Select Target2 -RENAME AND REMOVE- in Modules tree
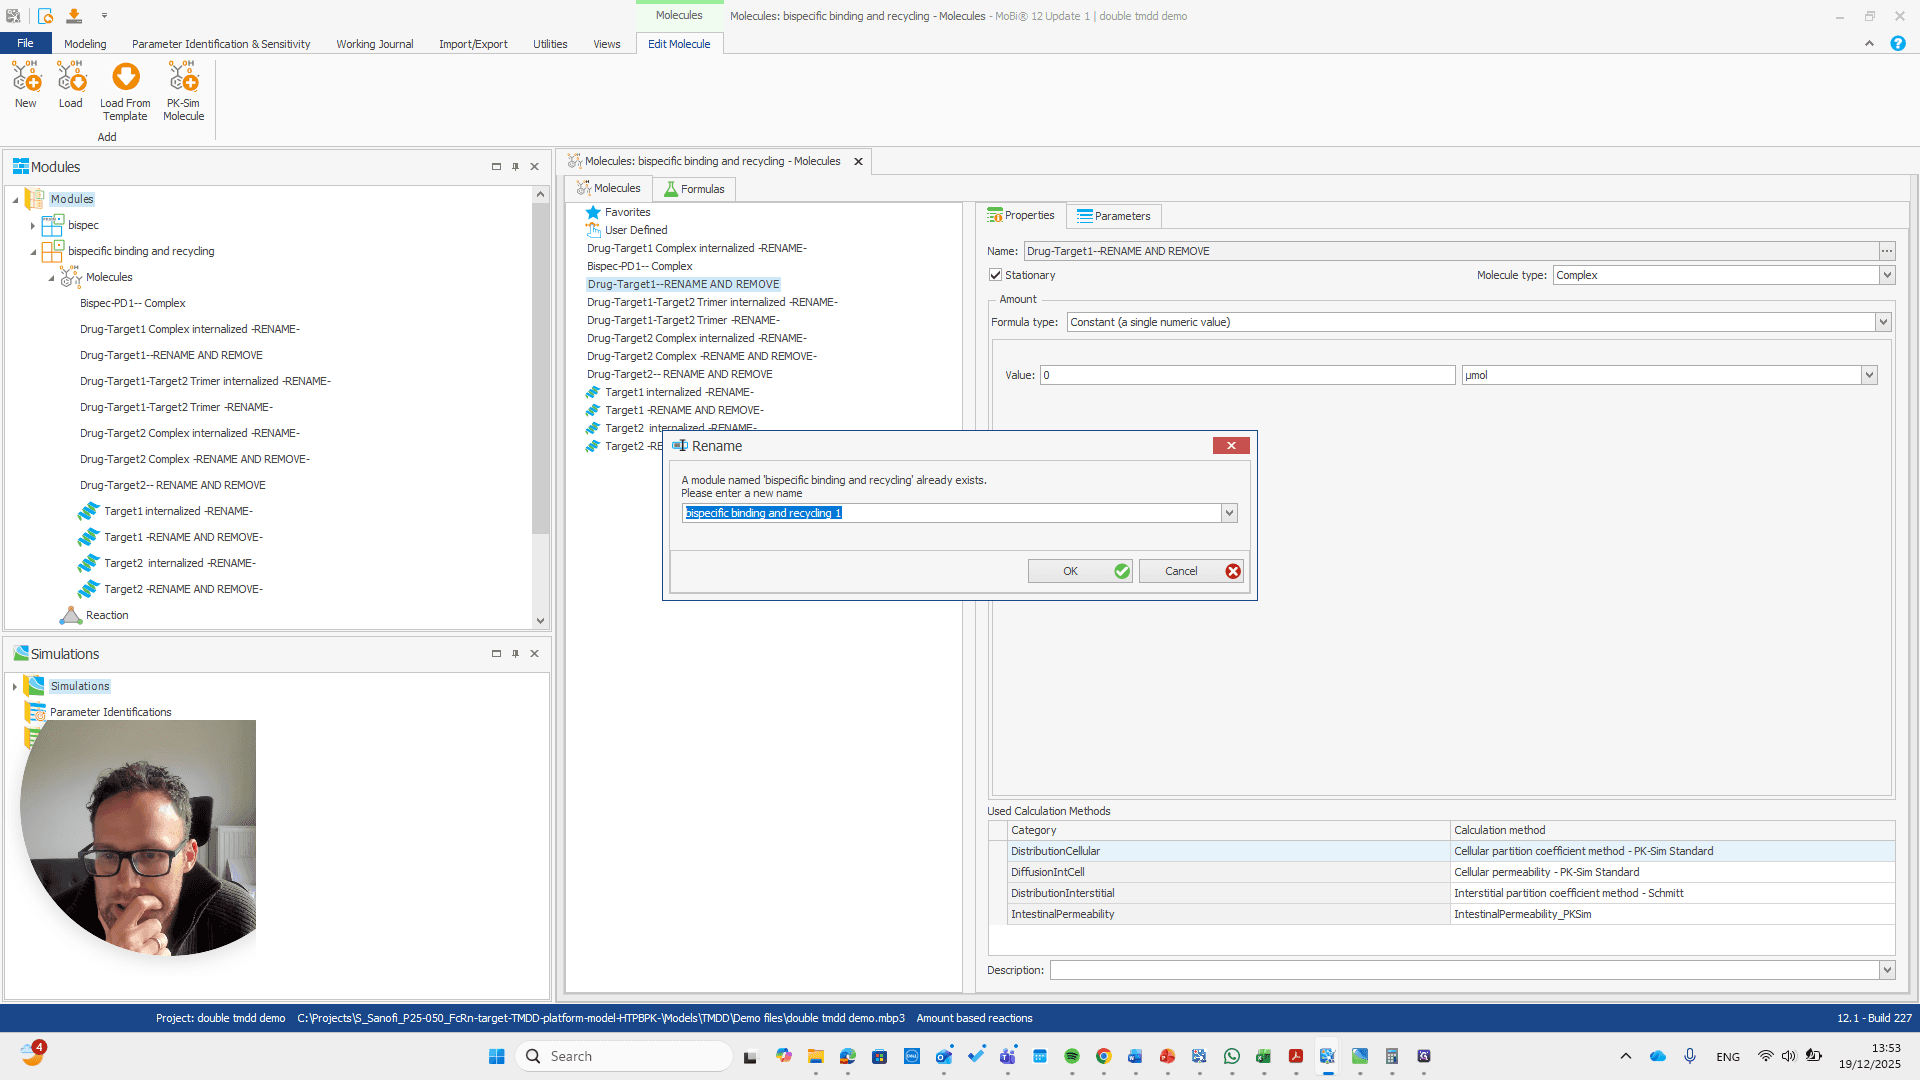The image size is (1920, 1080). click(183, 589)
